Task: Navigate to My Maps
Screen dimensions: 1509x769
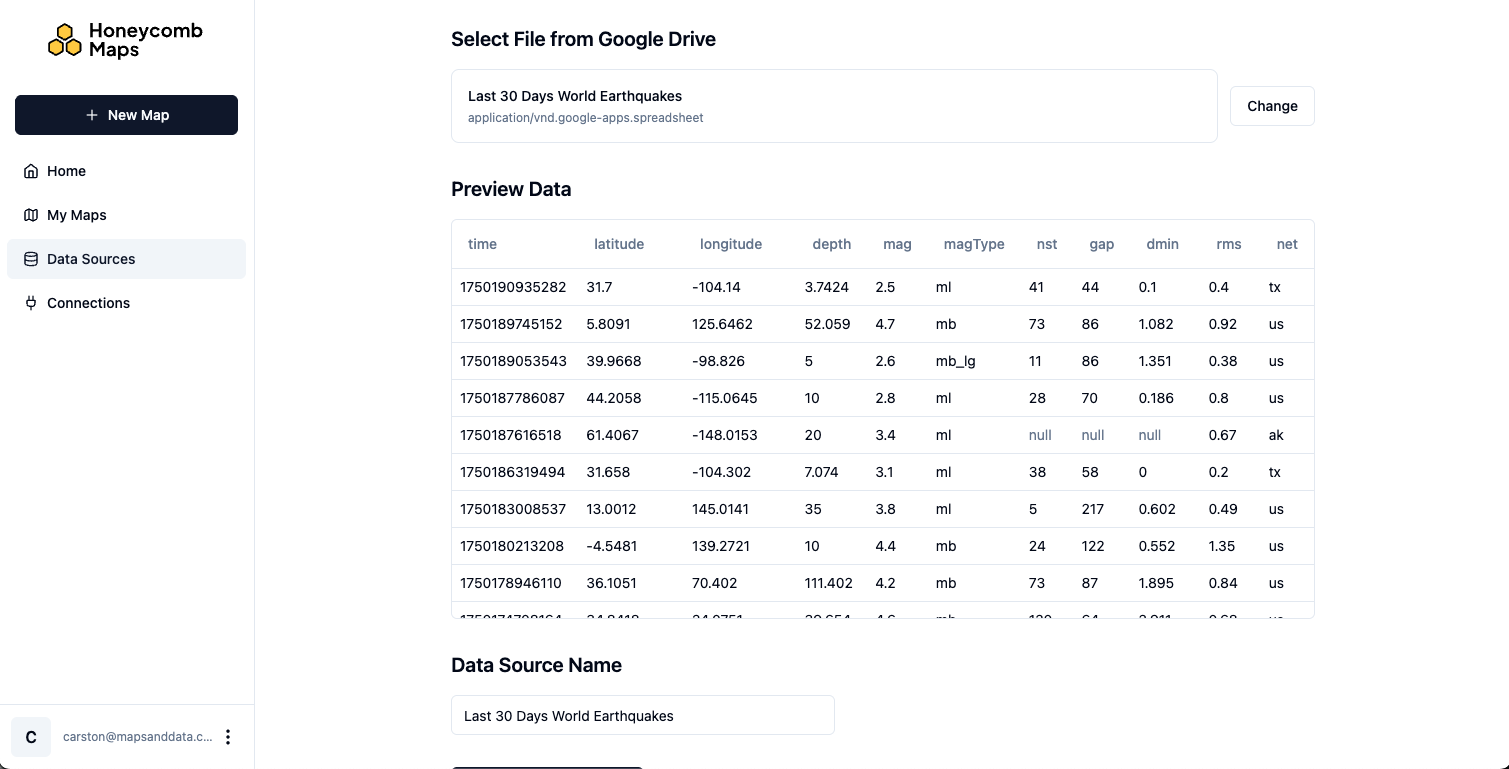Action: point(77,215)
